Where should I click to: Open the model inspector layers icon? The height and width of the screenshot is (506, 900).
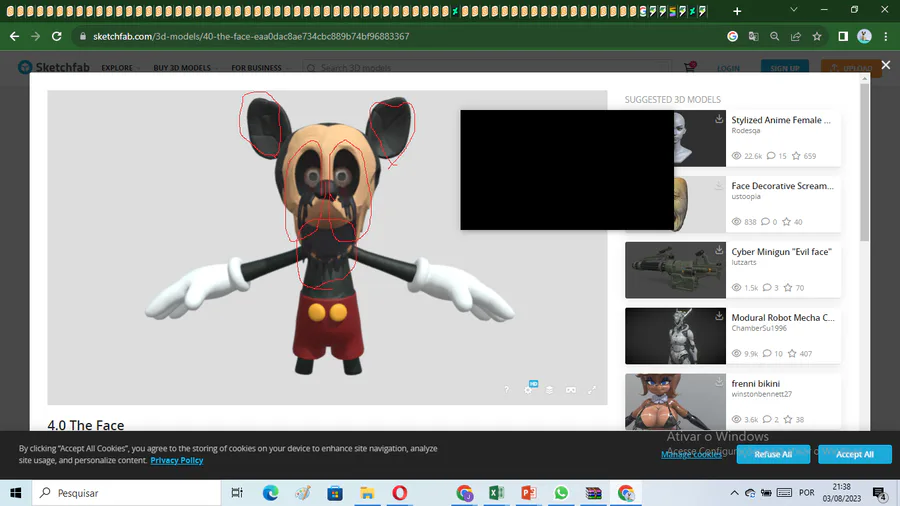(x=549, y=390)
